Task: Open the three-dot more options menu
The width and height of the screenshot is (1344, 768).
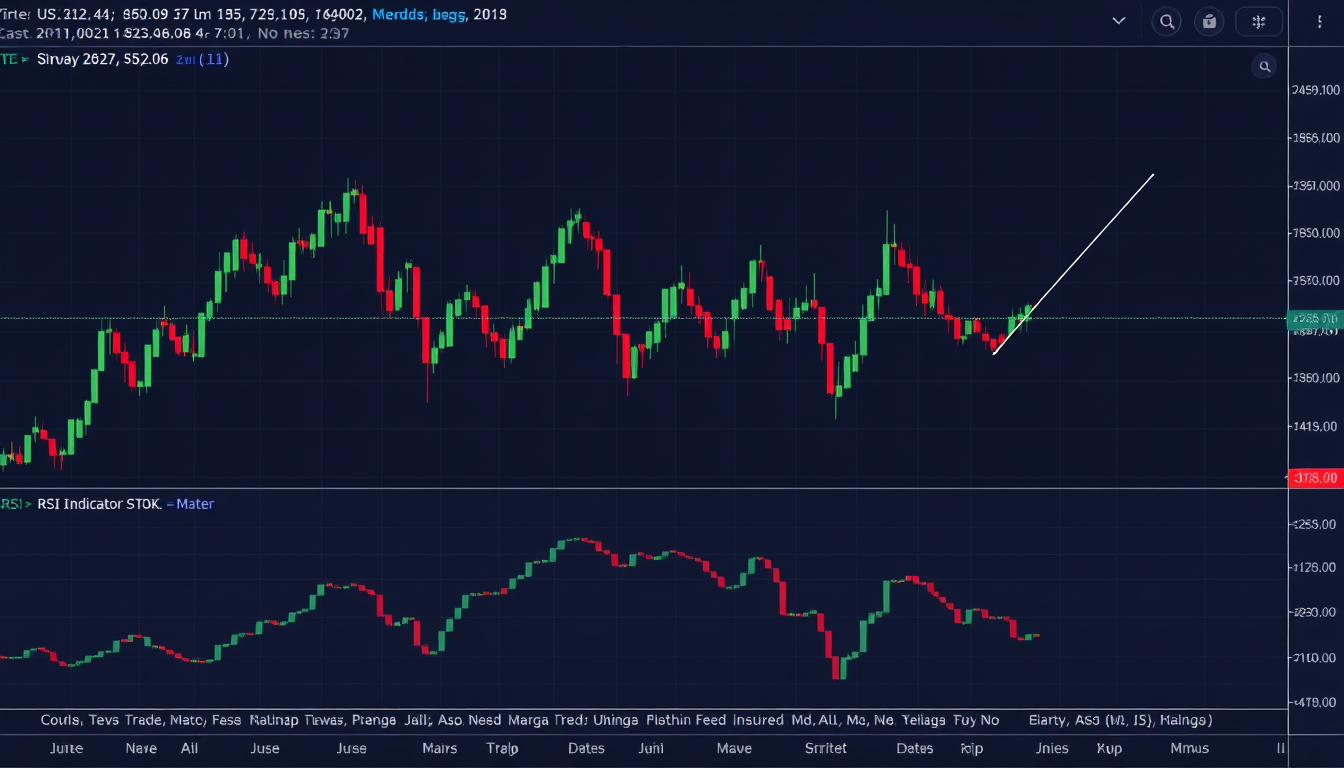Action: pos(1320,21)
